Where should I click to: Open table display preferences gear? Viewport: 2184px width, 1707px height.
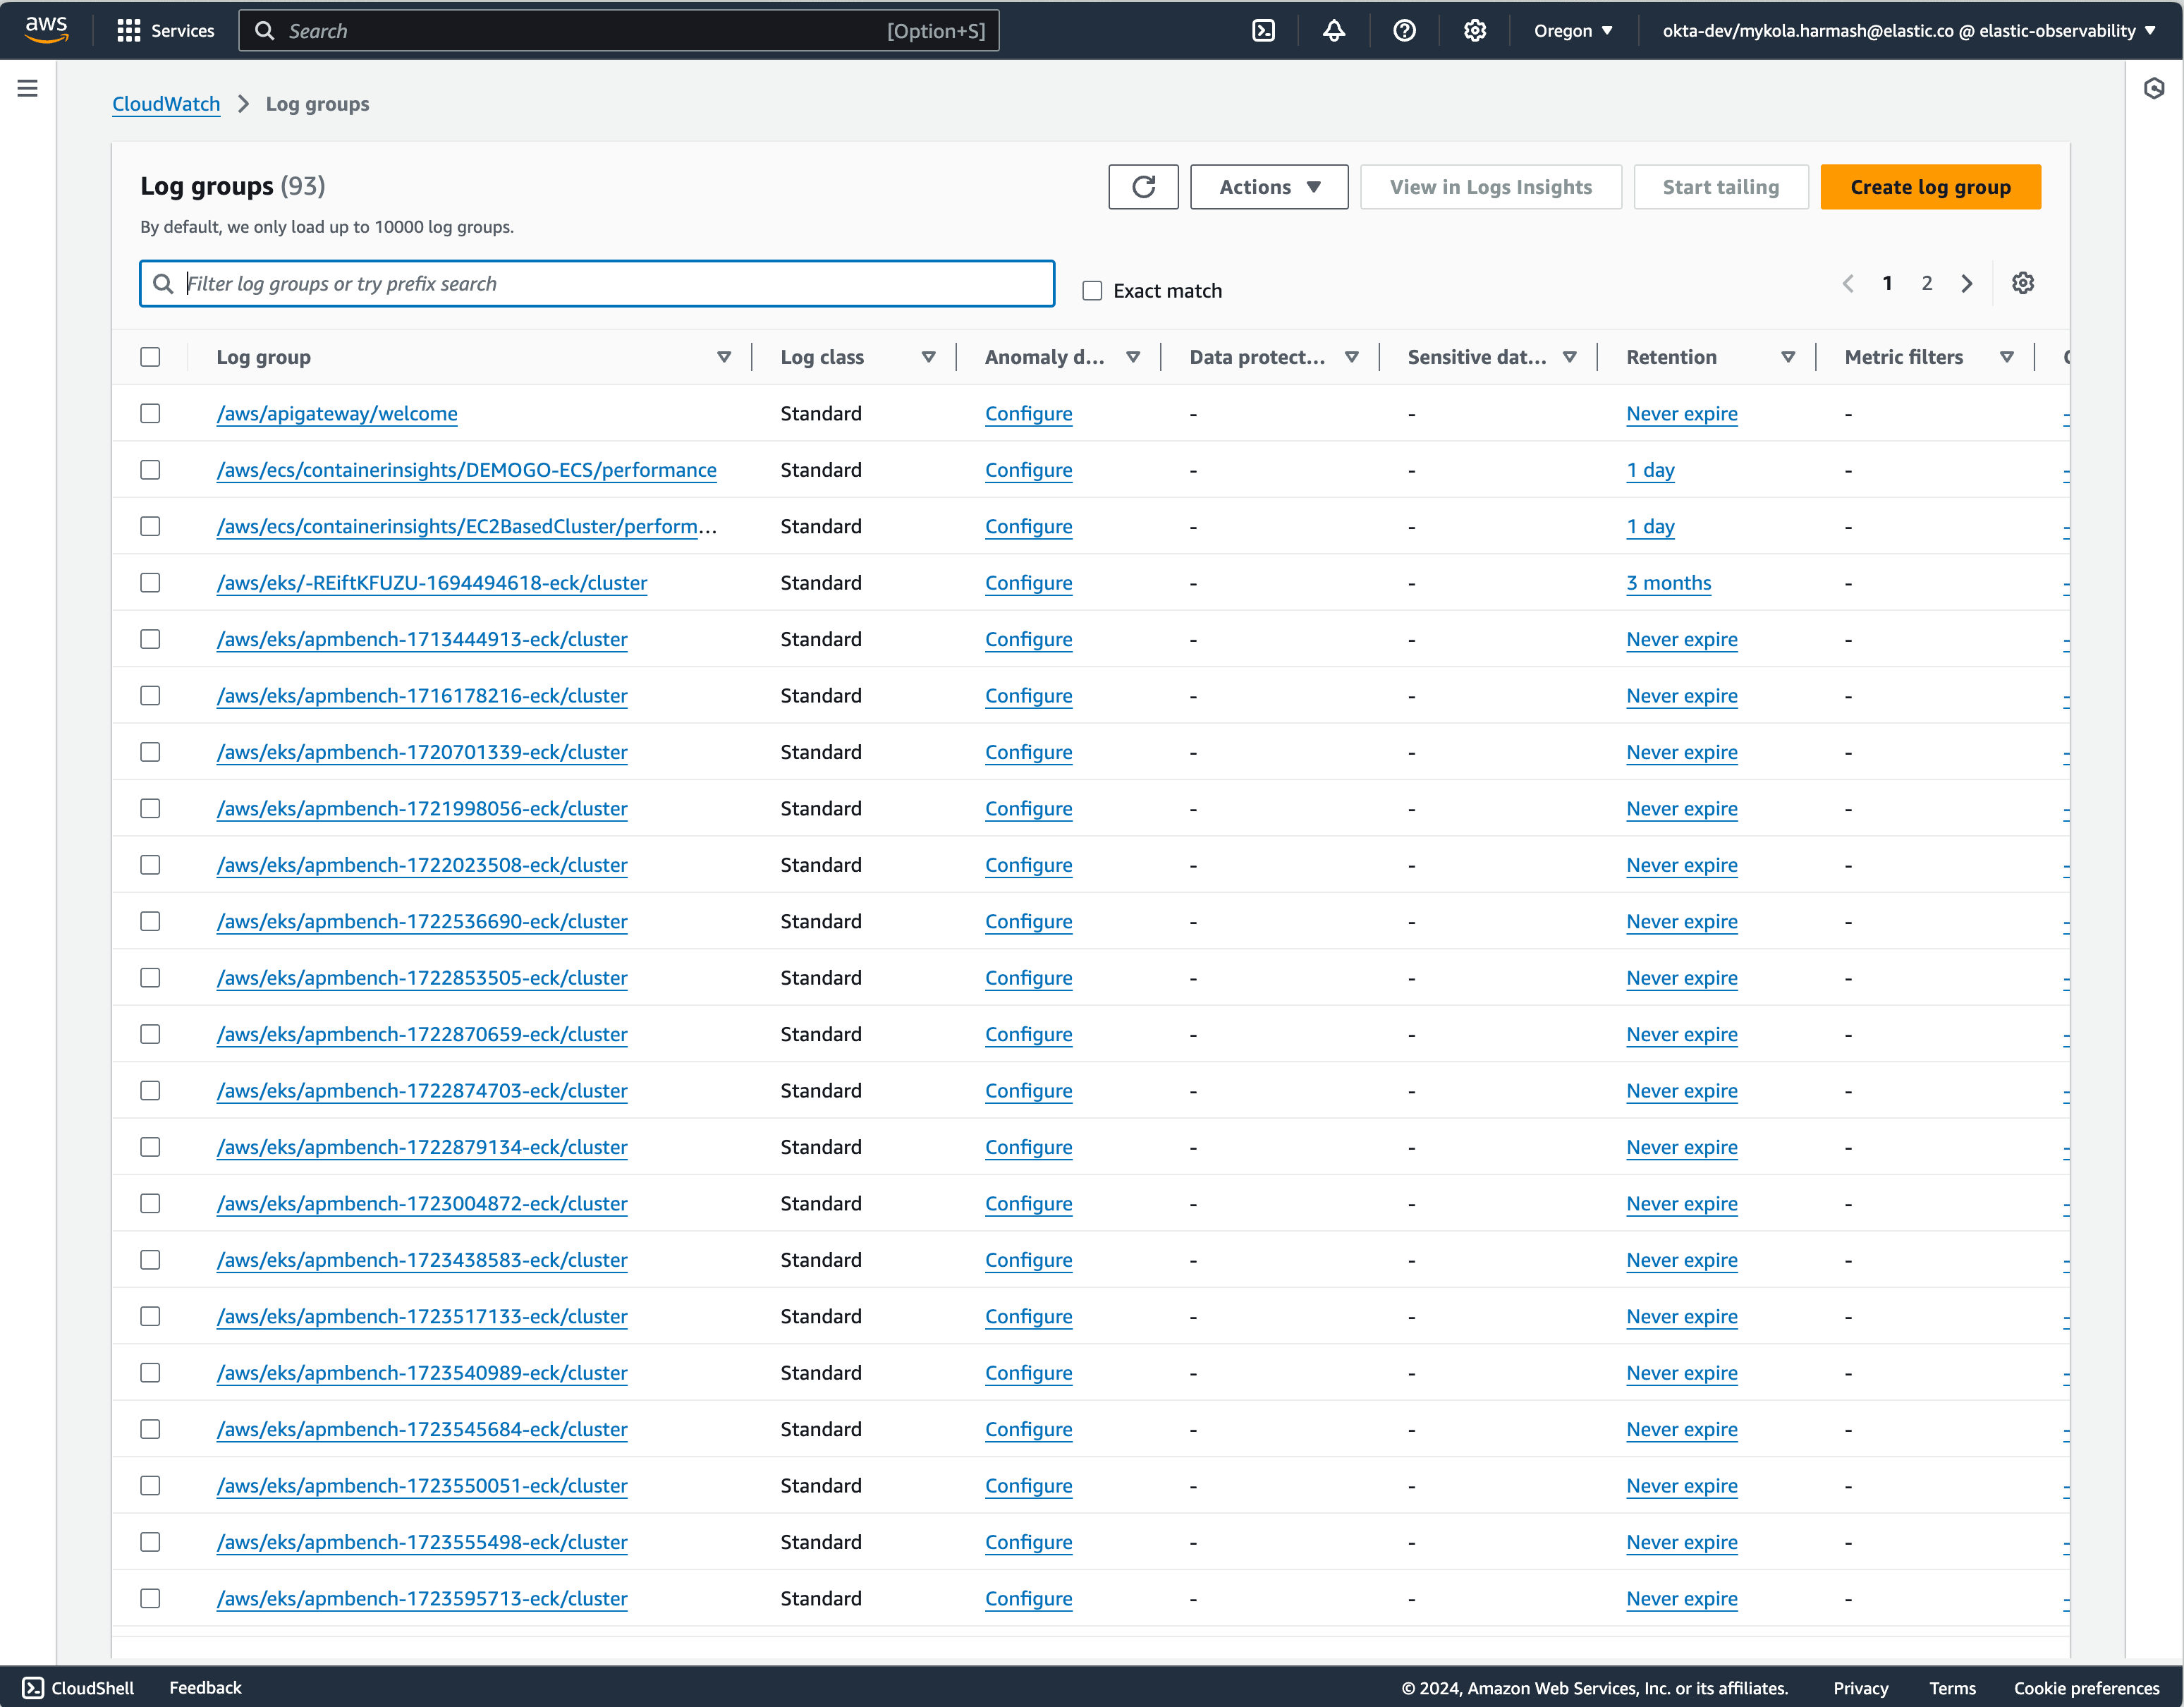pyautogui.click(x=2023, y=283)
